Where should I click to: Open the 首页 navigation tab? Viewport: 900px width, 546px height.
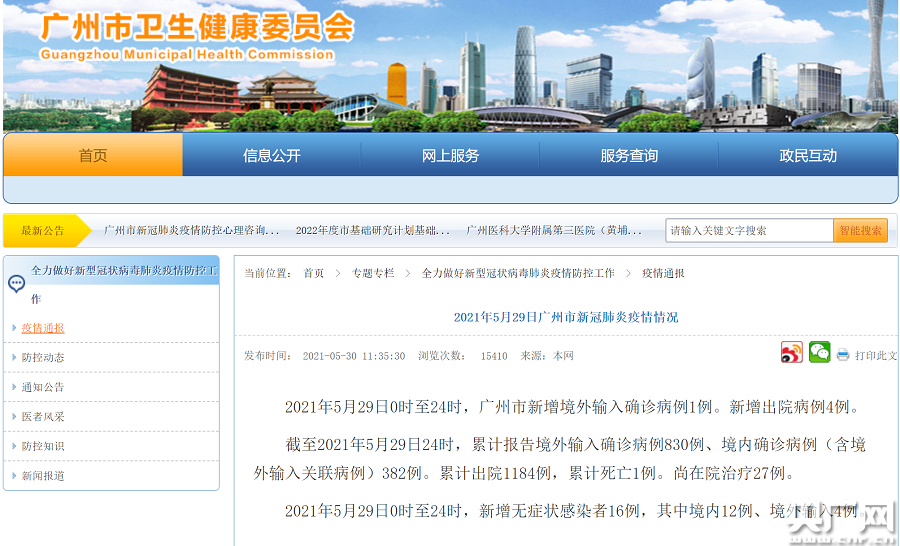[x=93, y=156]
